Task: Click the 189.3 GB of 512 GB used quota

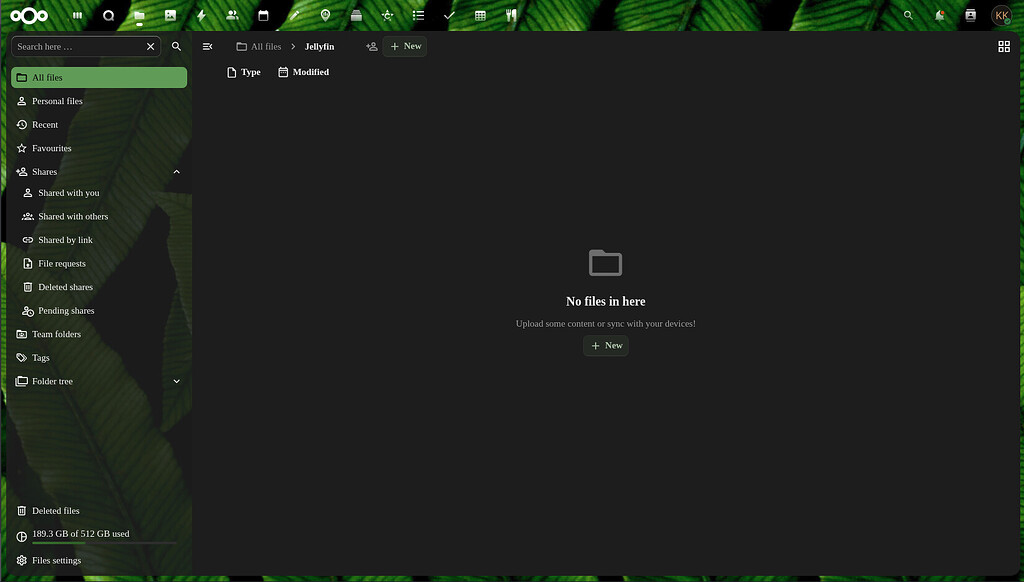Action: click(x=99, y=535)
